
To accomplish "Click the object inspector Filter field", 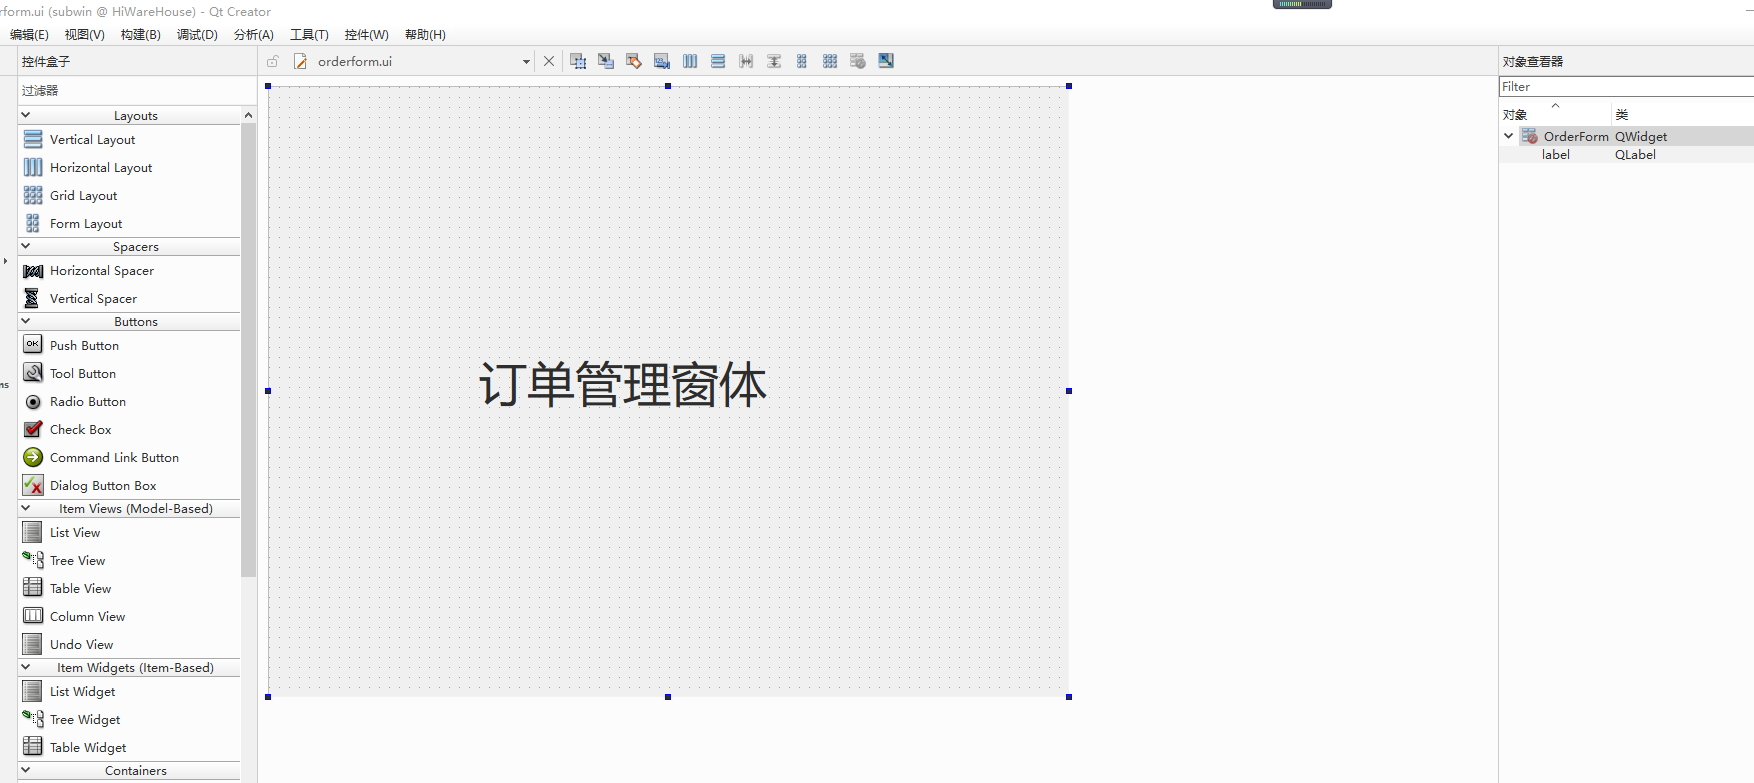I will [x=1626, y=87].
